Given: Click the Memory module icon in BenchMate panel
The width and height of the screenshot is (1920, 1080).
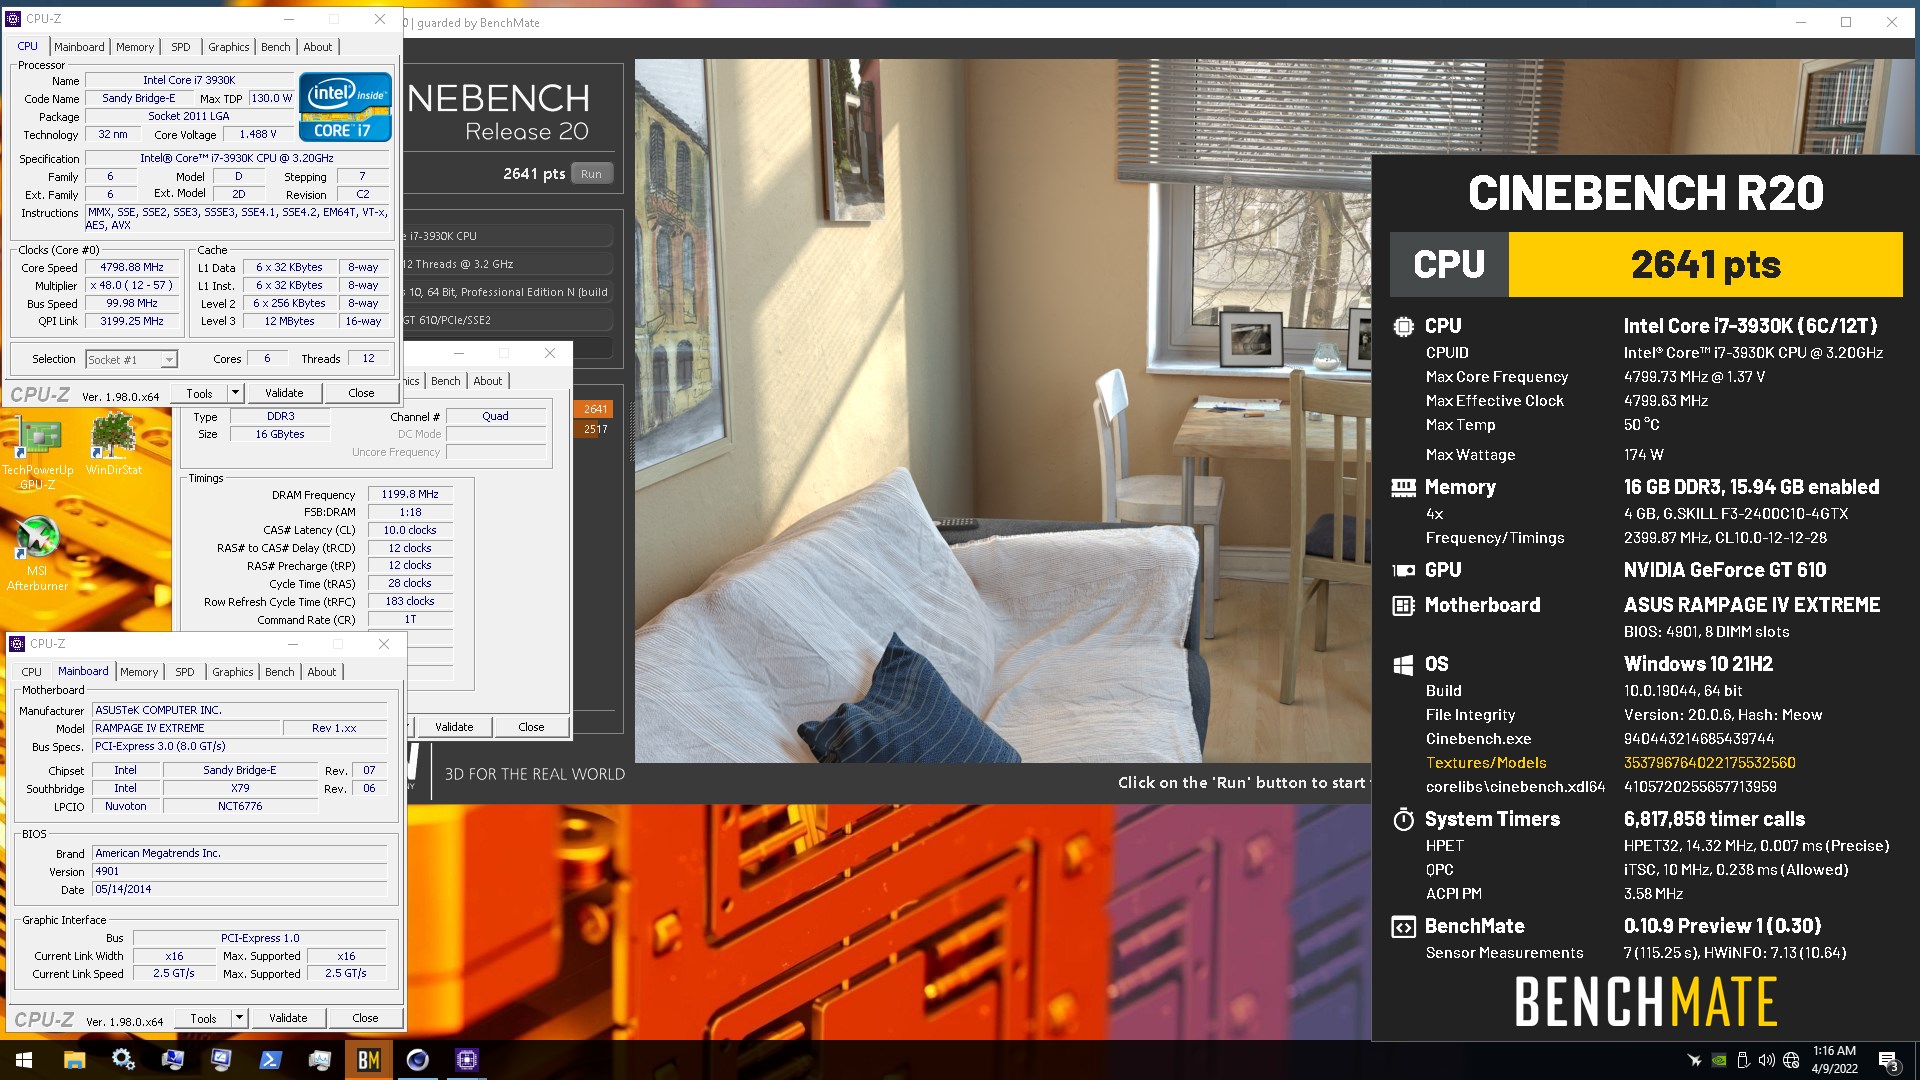Looking at the screenshot, I should click(1403, 487).
